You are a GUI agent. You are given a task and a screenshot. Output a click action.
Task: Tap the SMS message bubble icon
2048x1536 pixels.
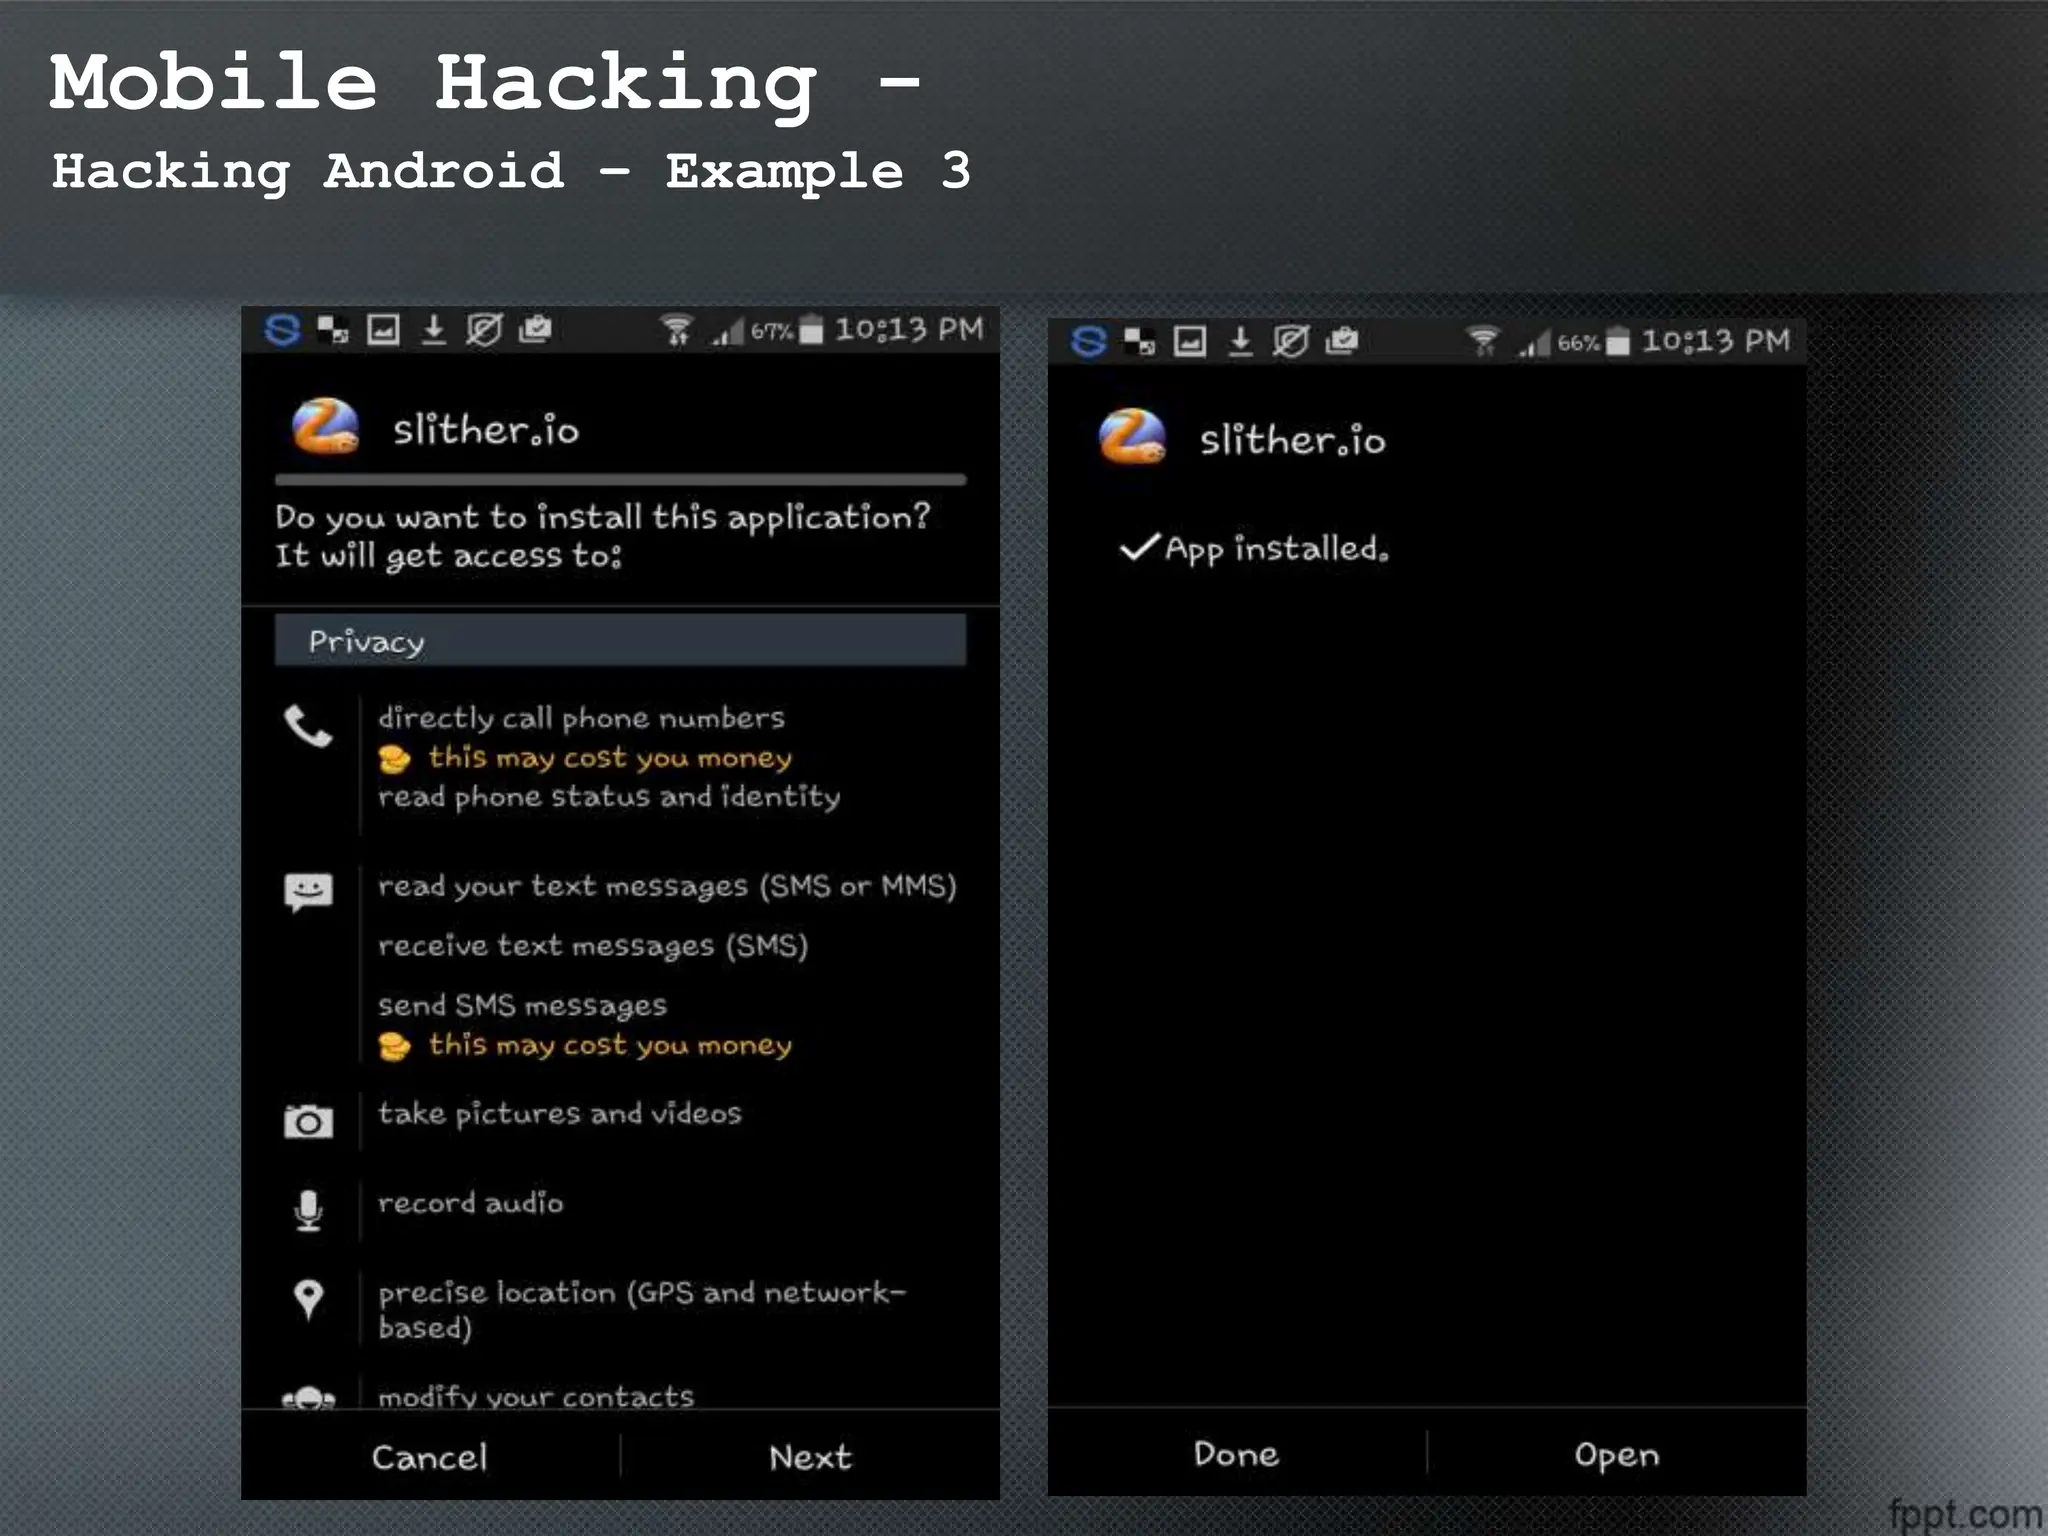click(x=308, y=890)
